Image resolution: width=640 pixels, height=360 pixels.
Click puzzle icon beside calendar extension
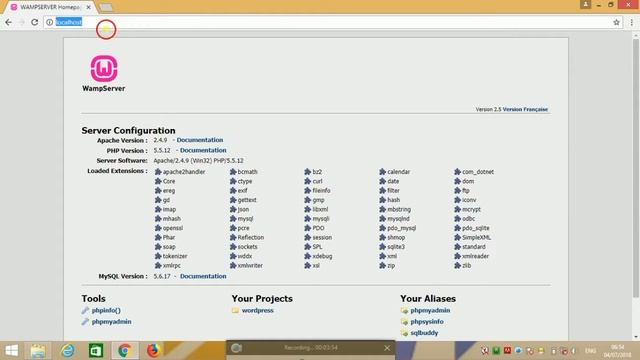pyautogui.click(x=382, y=172)
